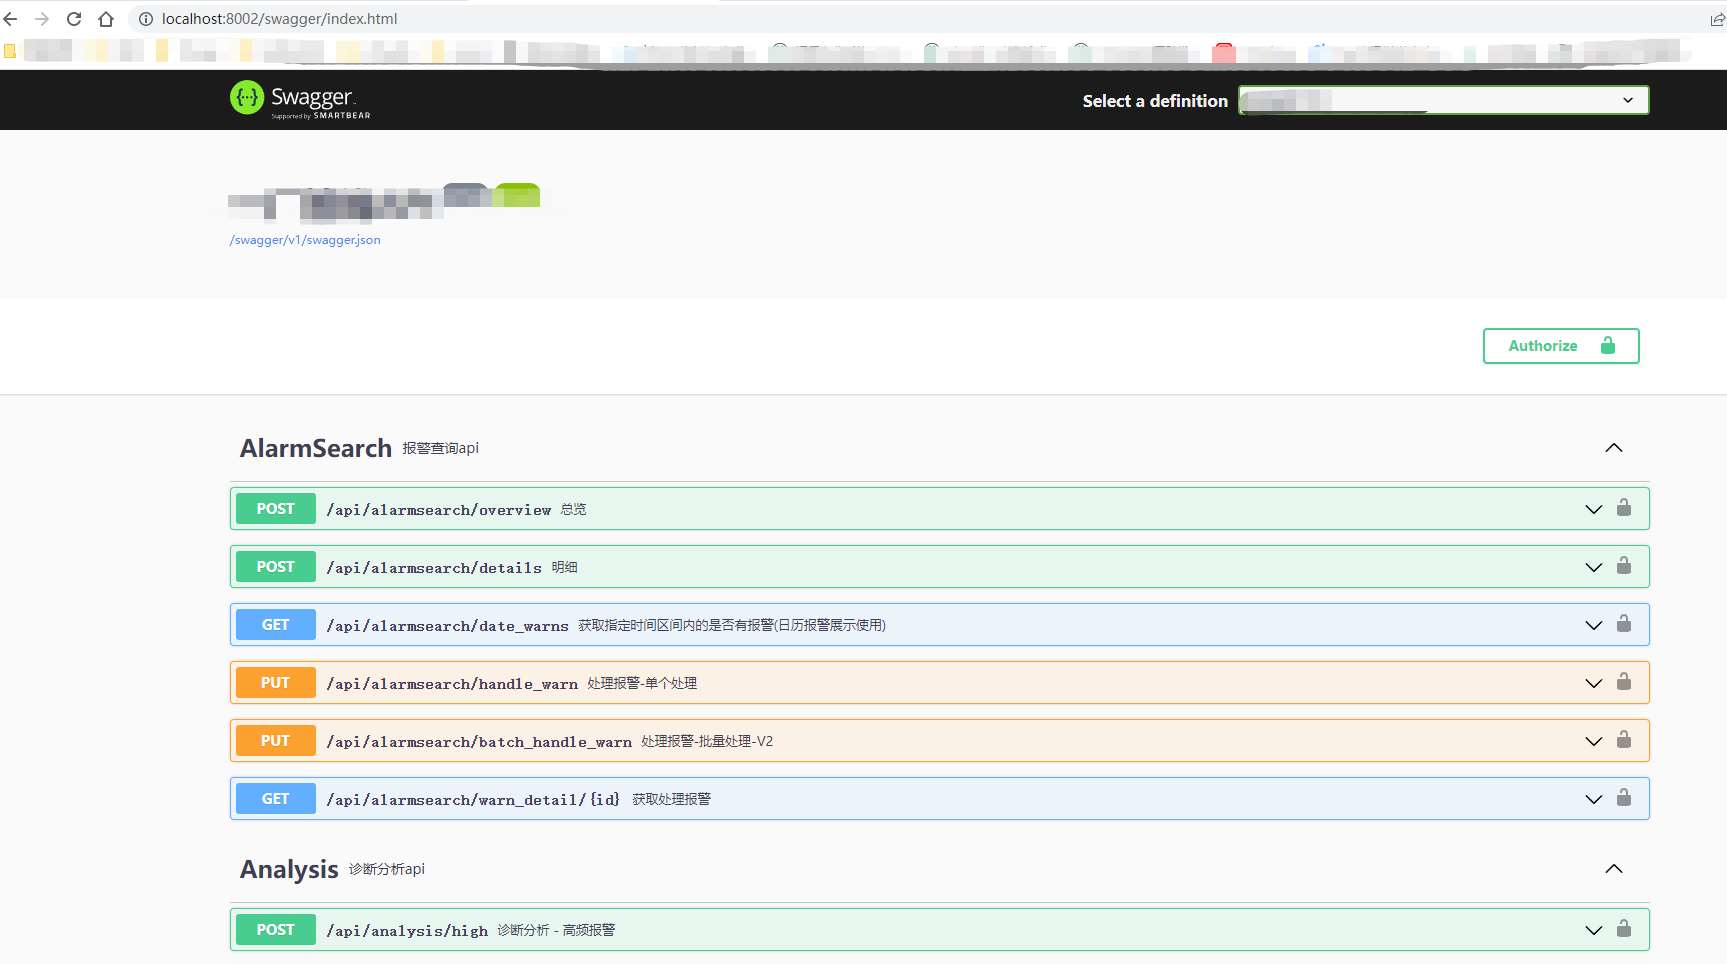1727x964 pixels.
Task: Click the lock icon on /api/alarmsearch/details
Action: [x=1623, y=566]
